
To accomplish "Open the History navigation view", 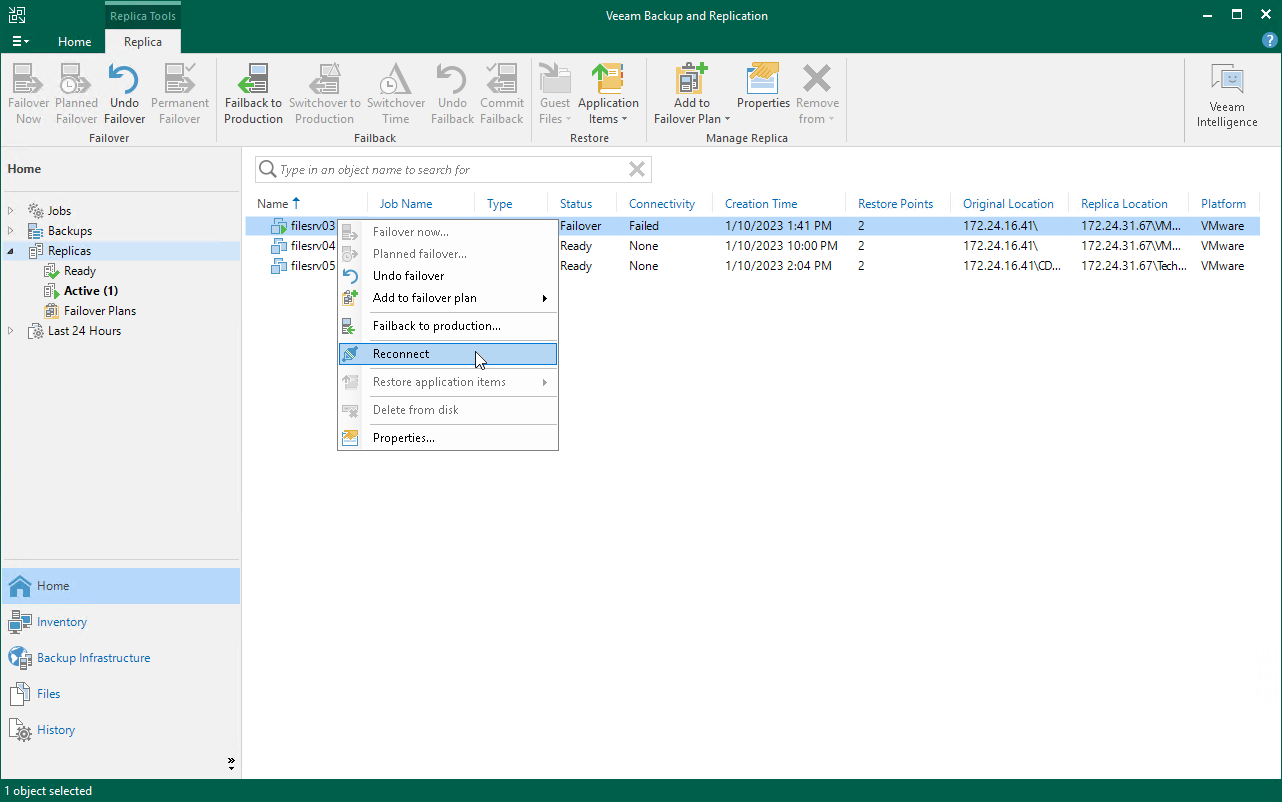I will (120, 730).
